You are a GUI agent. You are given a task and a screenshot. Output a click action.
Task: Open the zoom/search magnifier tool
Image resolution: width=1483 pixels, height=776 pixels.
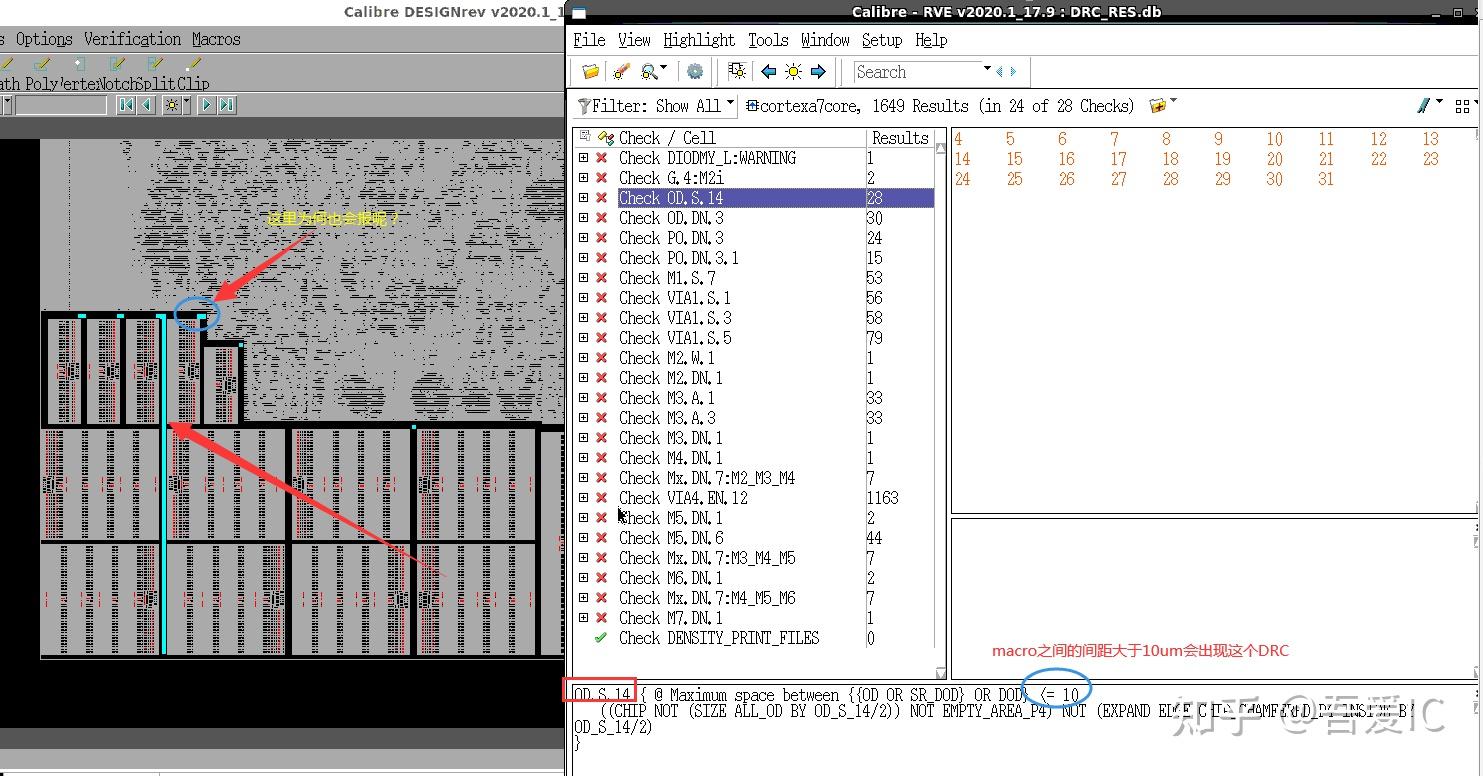[x=650, y=71]
